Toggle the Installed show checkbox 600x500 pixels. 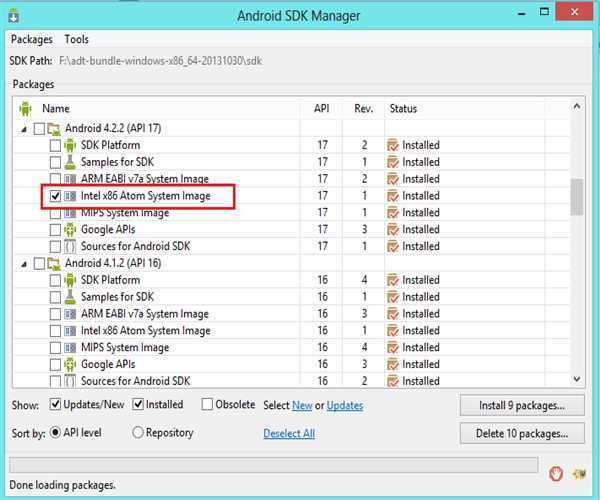tap(138, 404)
